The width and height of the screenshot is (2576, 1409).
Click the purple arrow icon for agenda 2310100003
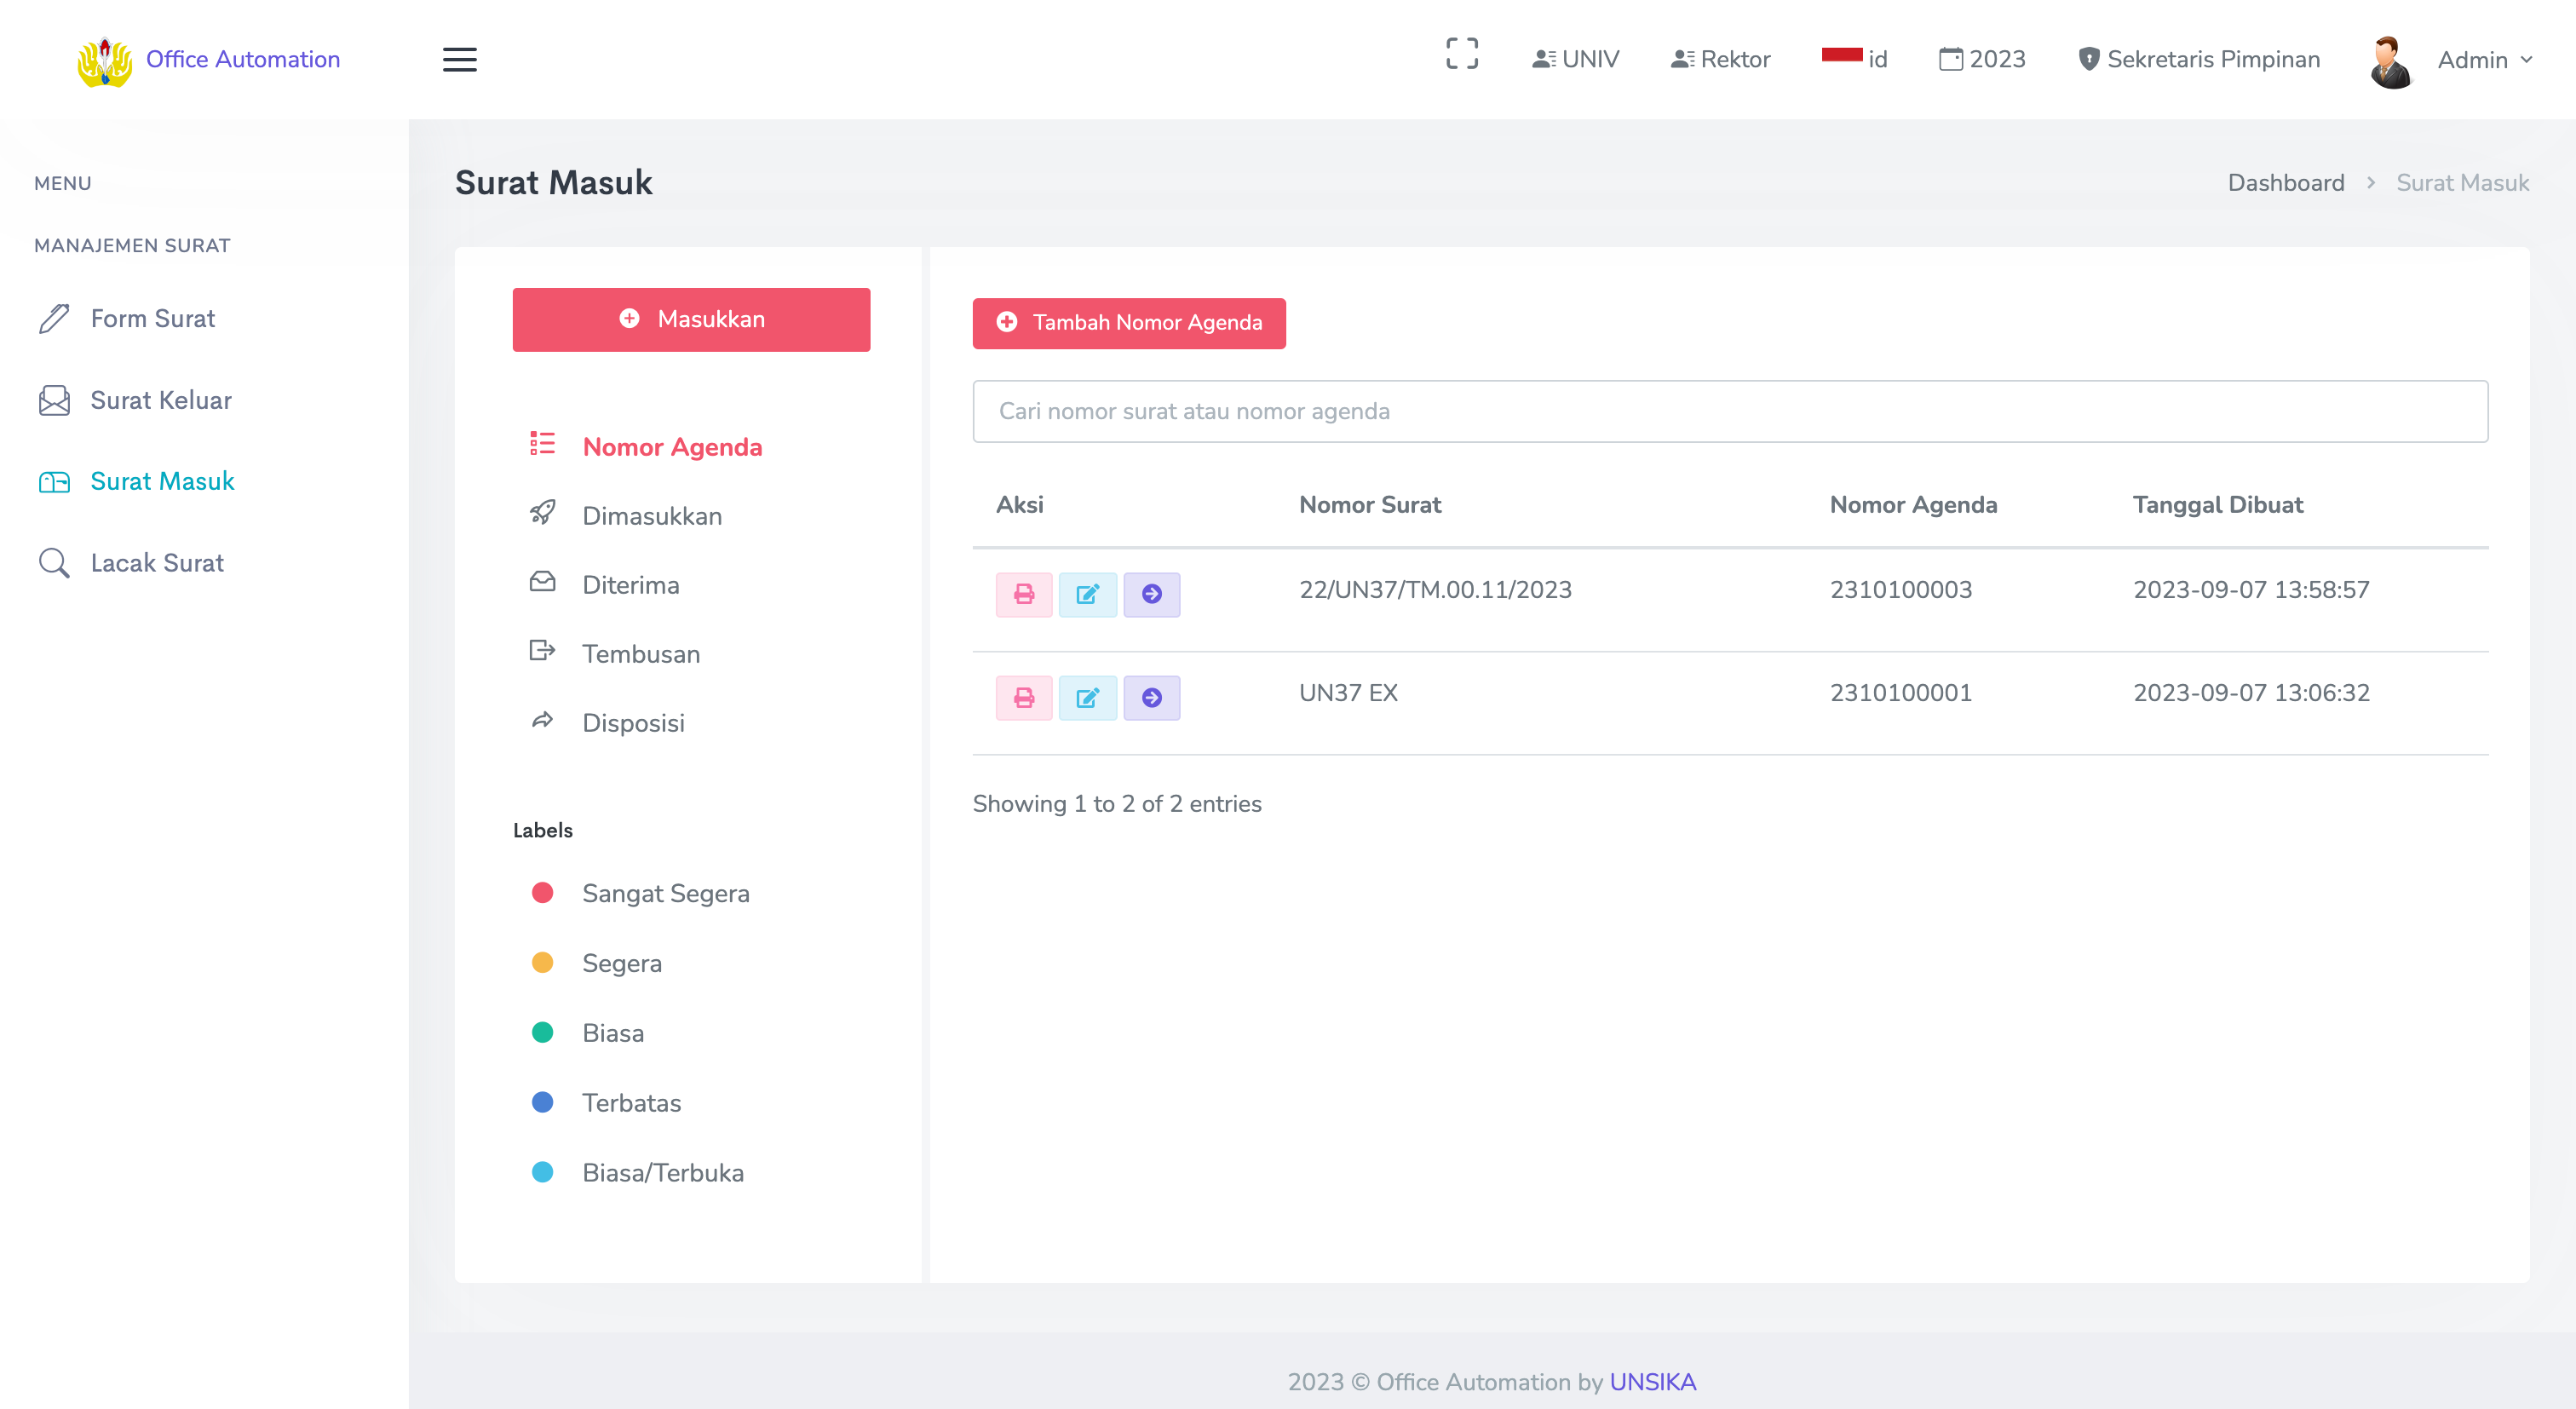(1151, 594)
